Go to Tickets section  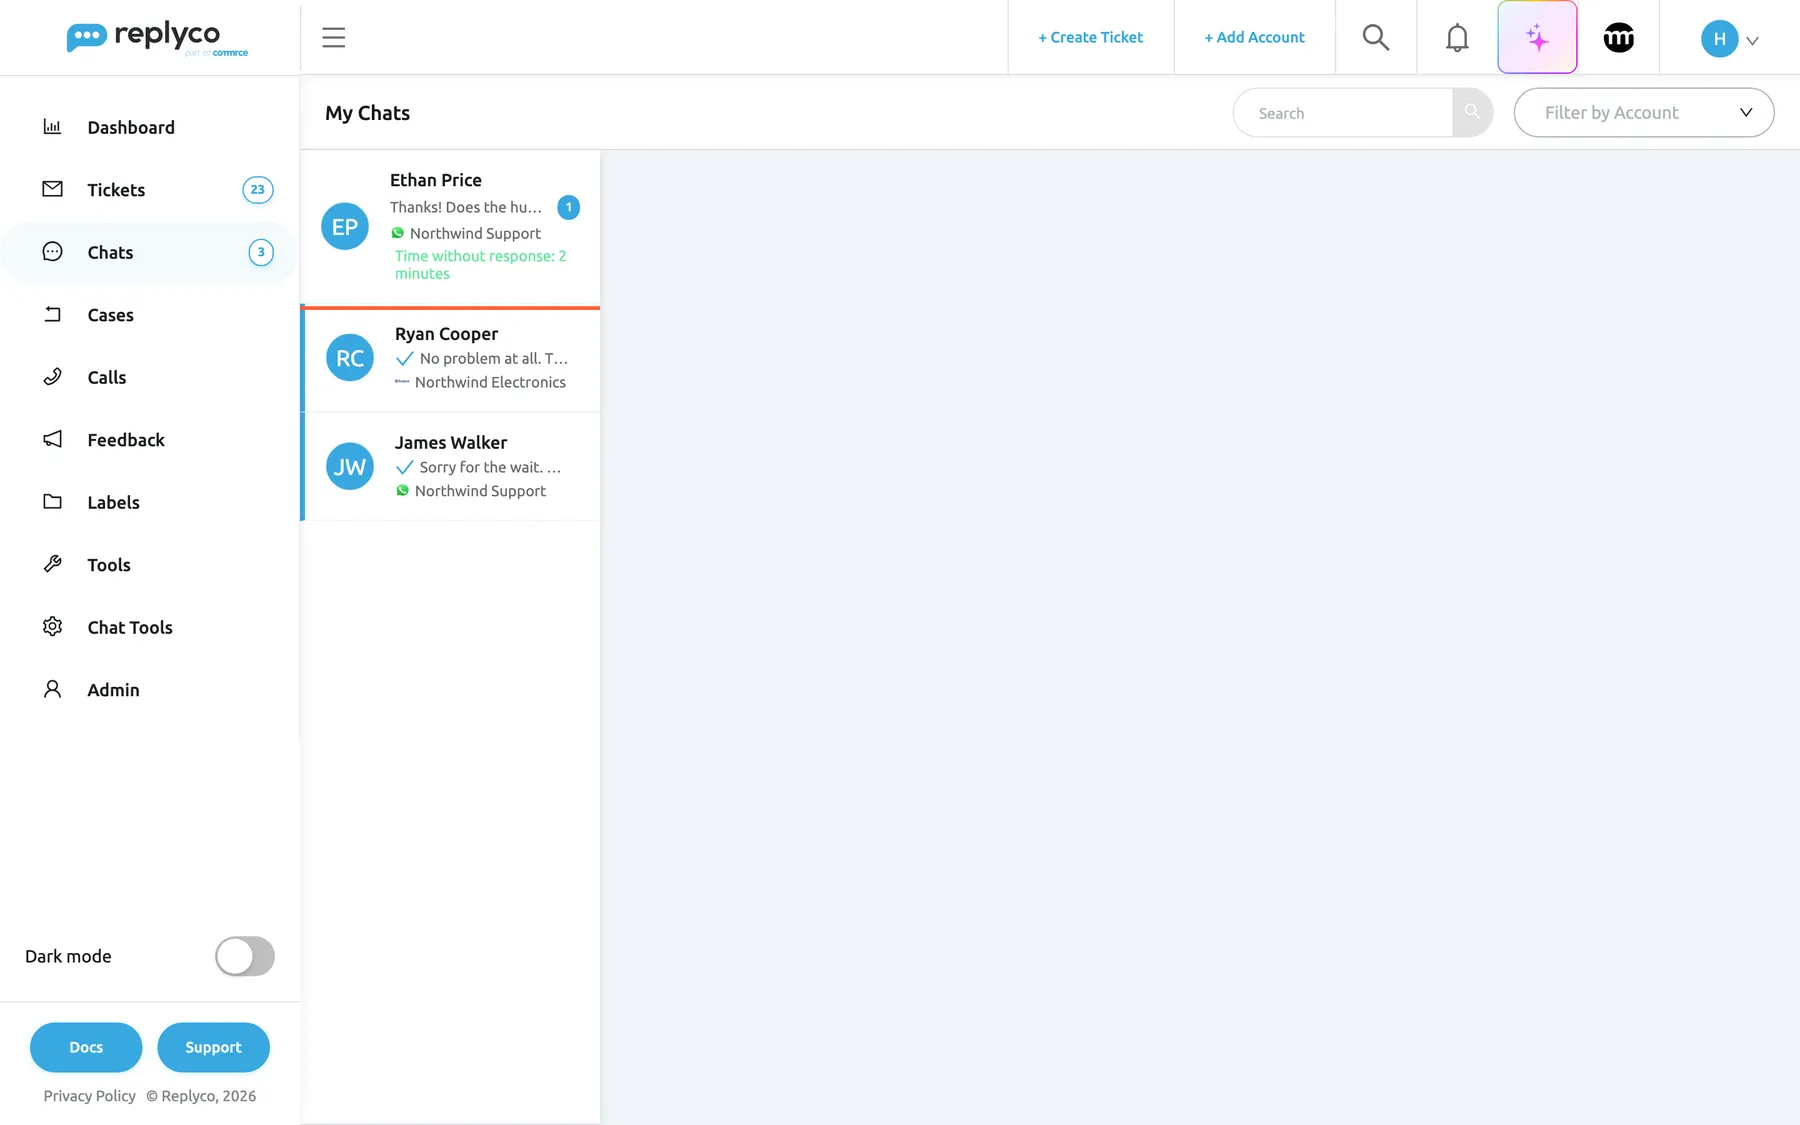[150, 190]
